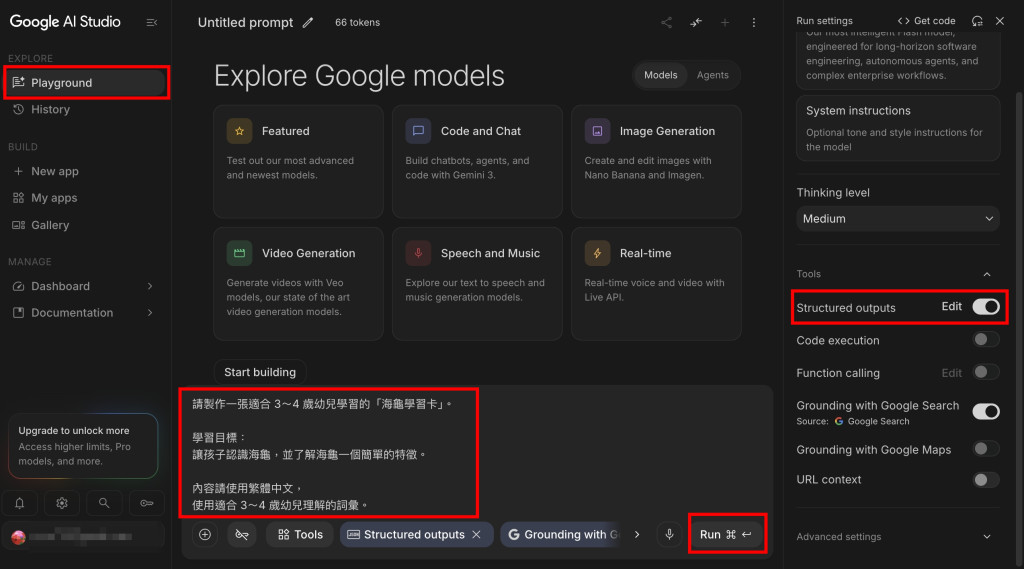Click the Structured outputs chip label

(414, 534)
